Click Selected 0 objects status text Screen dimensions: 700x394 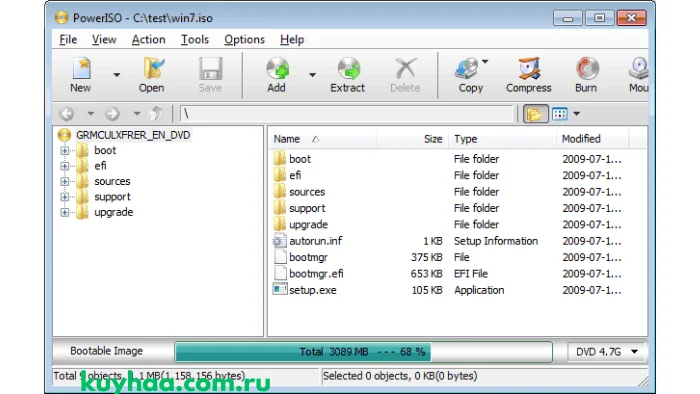(400, 376)
